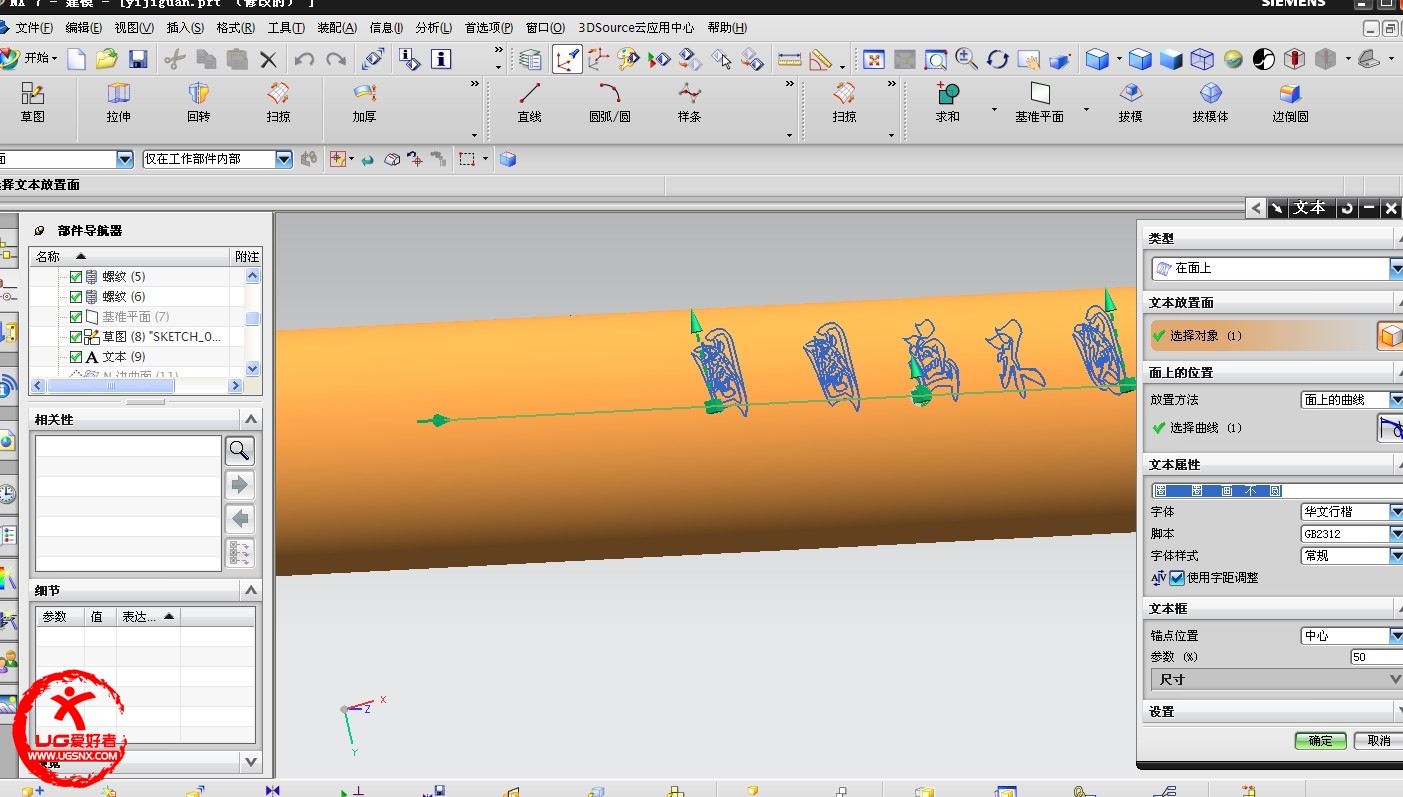The width and height of the screenshot is (1403, 797).
Task: Click the magnifier icon in 相关性 panel
Action: pyautogui.click(x=239, y=450)
